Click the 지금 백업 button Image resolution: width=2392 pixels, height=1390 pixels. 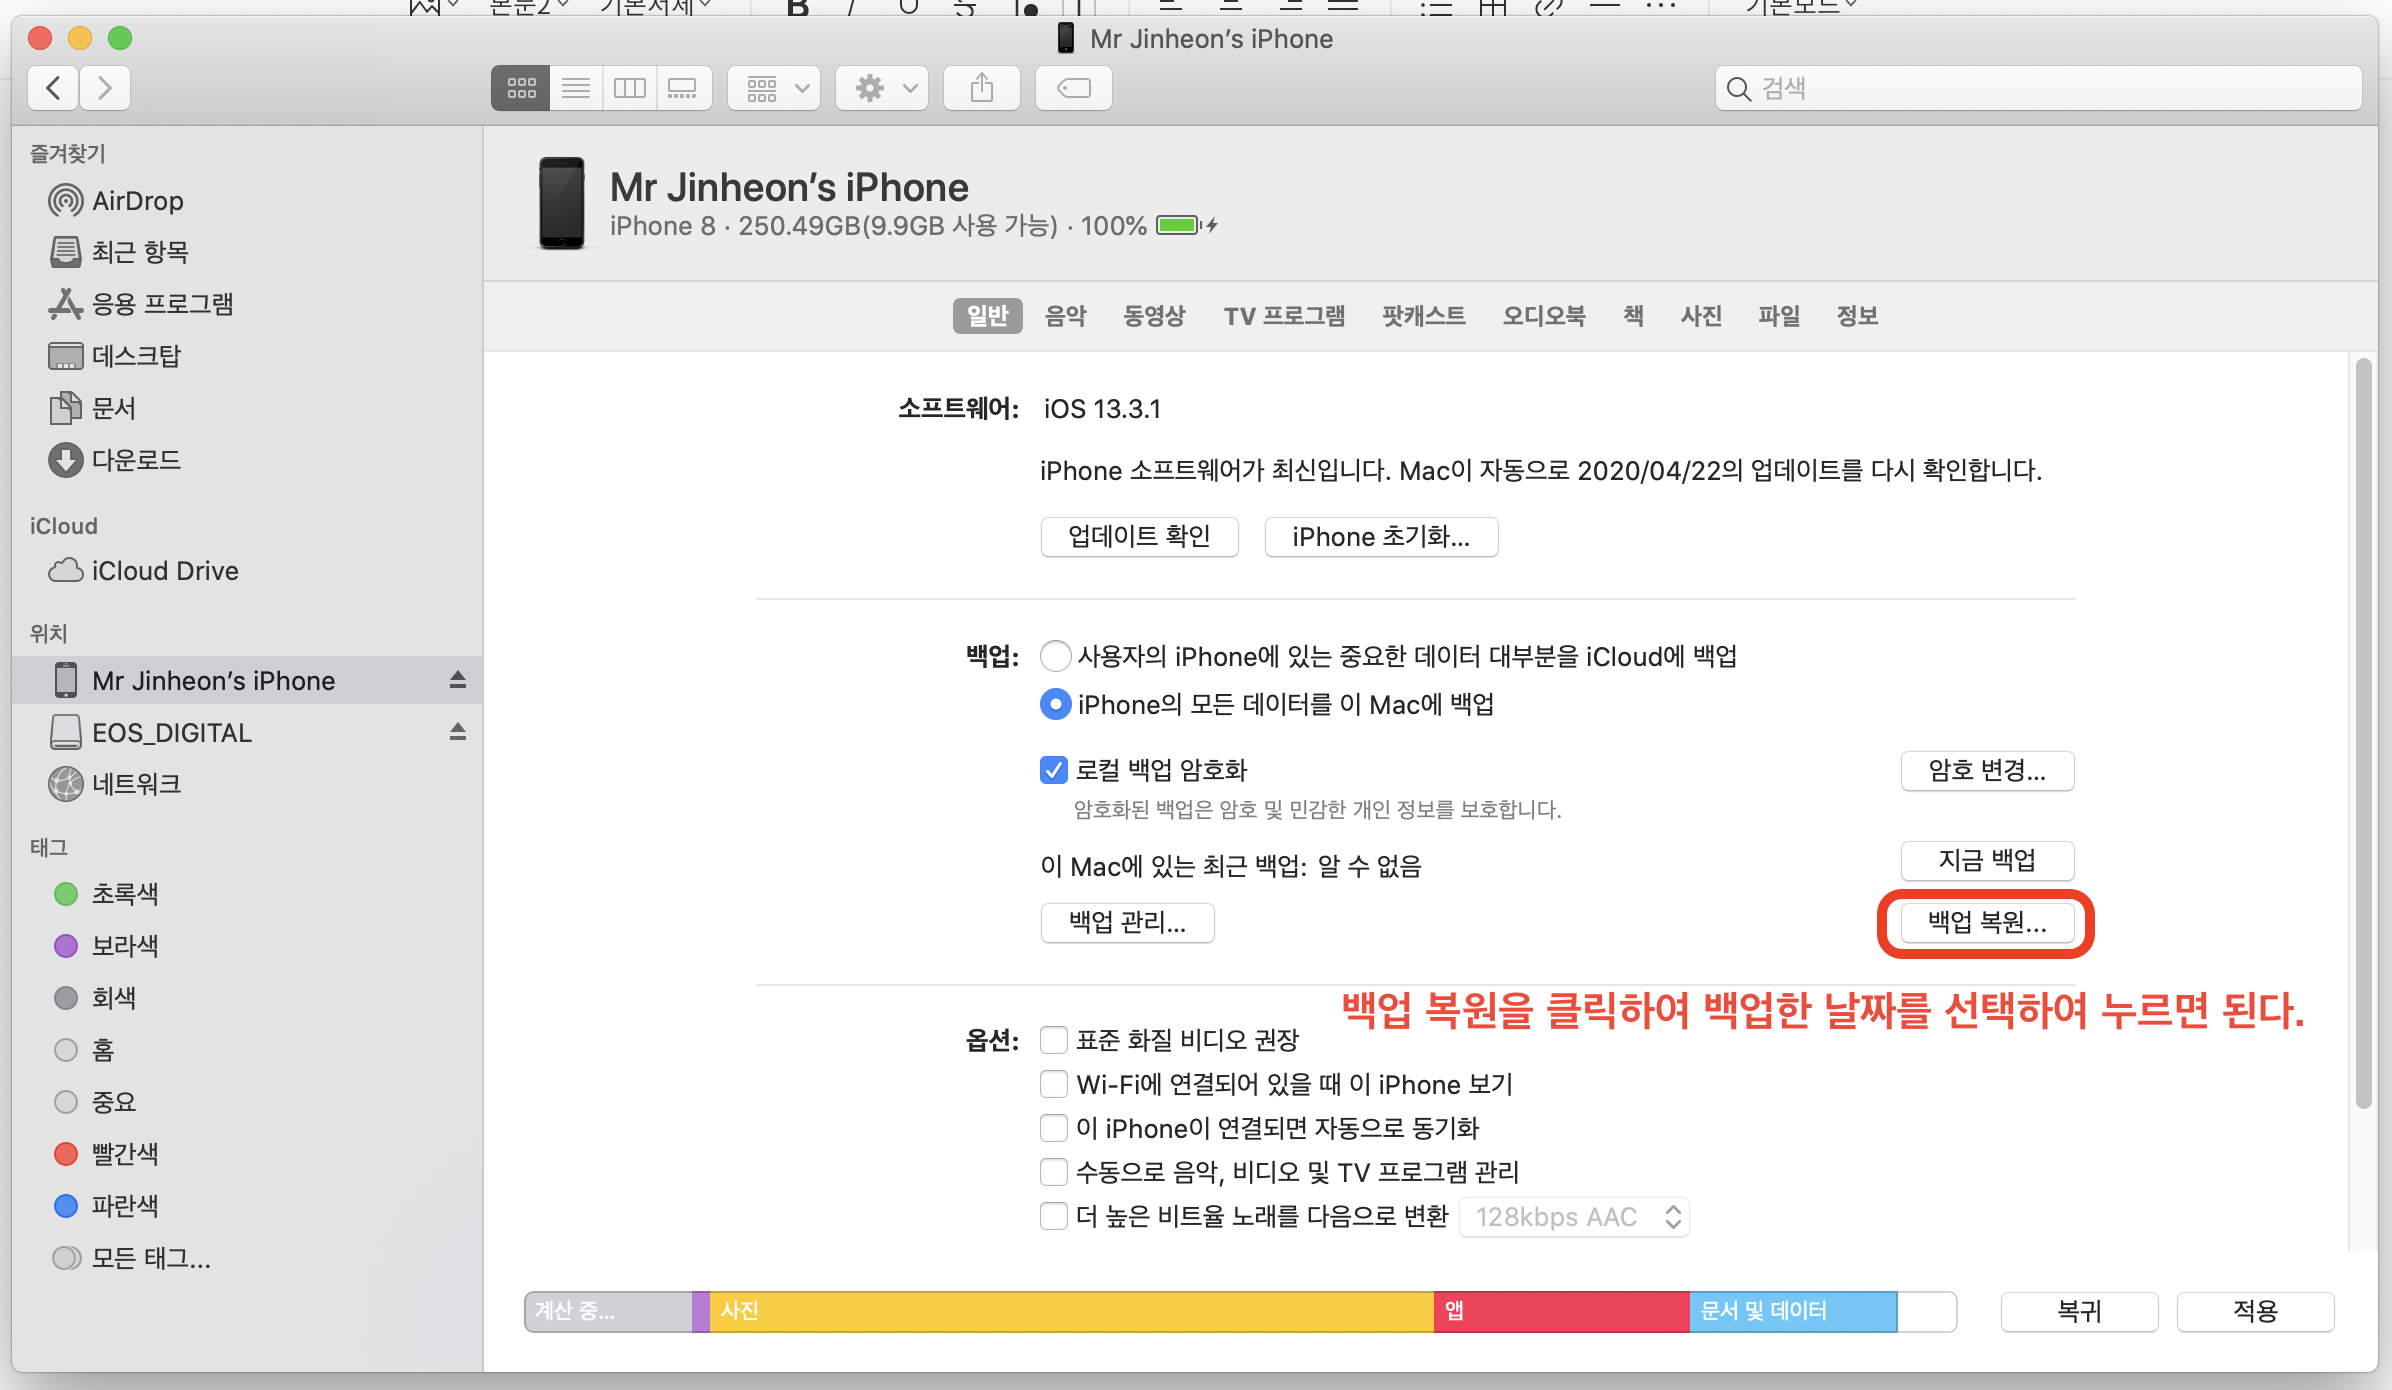[1987, 861]
